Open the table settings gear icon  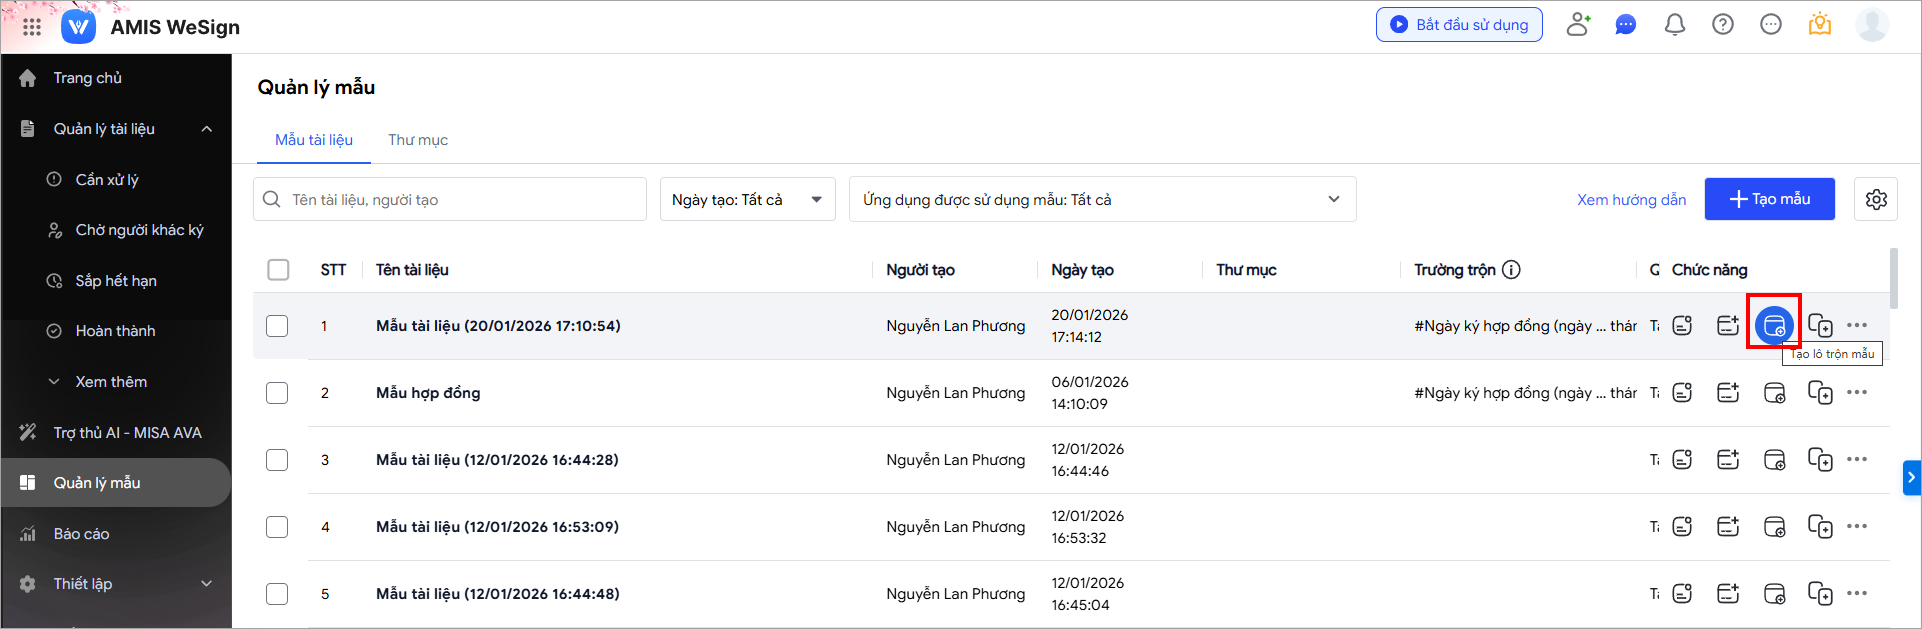coord(1876,199)
